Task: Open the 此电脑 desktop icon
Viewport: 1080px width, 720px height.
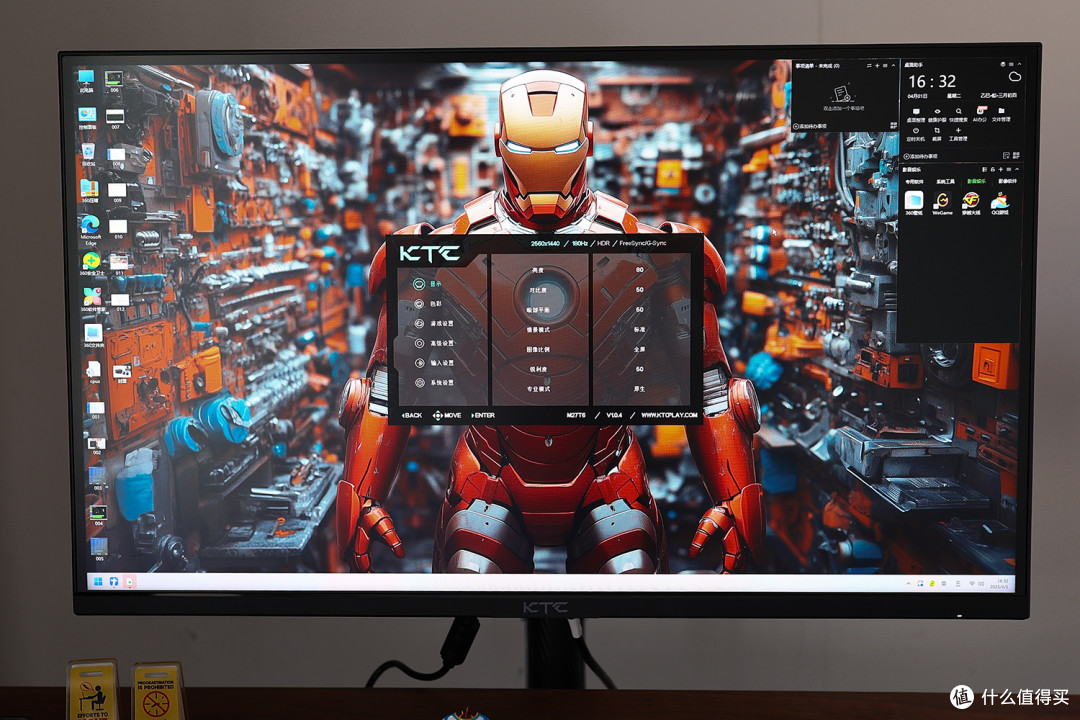Action: tap(86, 81)
